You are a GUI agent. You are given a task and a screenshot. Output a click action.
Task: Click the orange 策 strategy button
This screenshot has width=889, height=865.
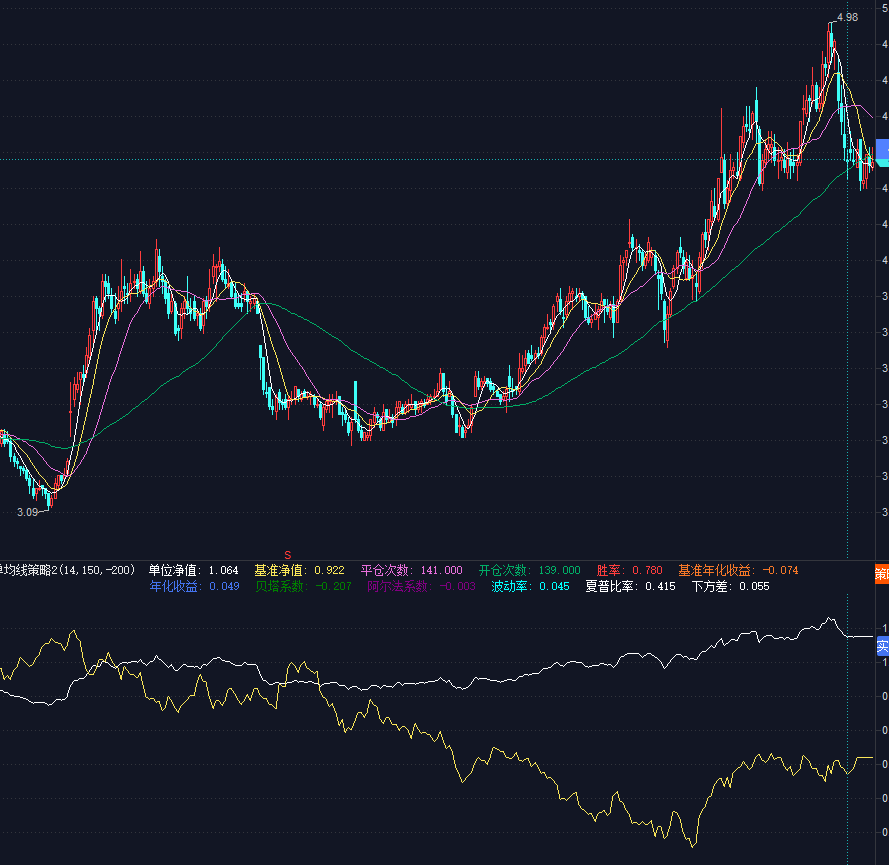[x=882, y=573]
